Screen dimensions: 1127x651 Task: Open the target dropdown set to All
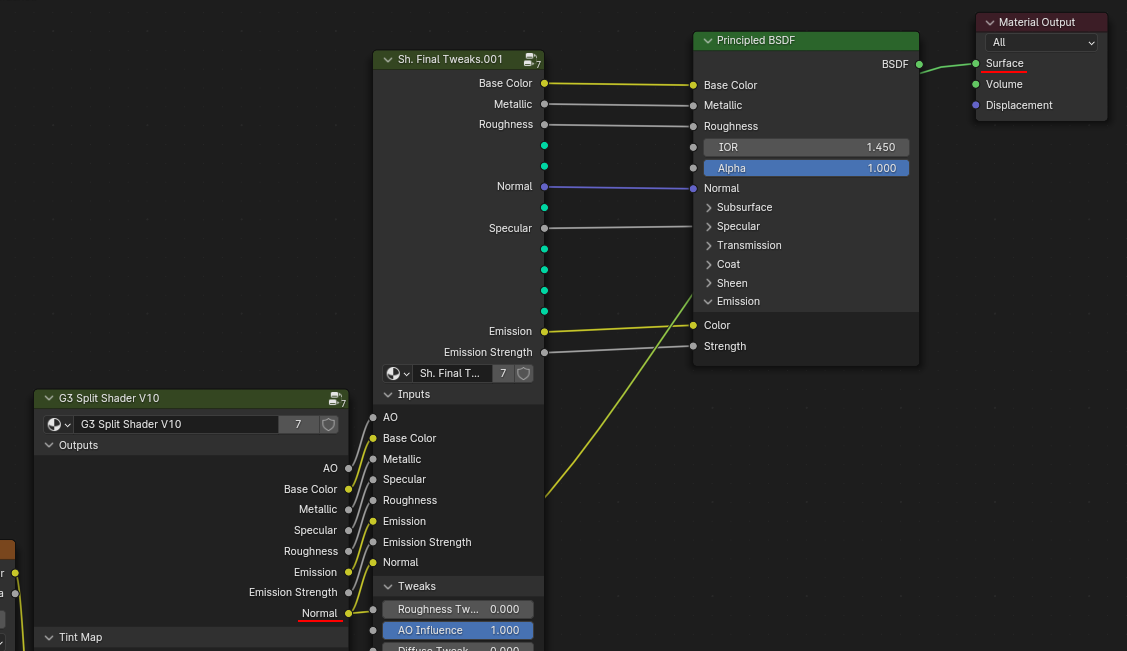(x=1041, y=42)
